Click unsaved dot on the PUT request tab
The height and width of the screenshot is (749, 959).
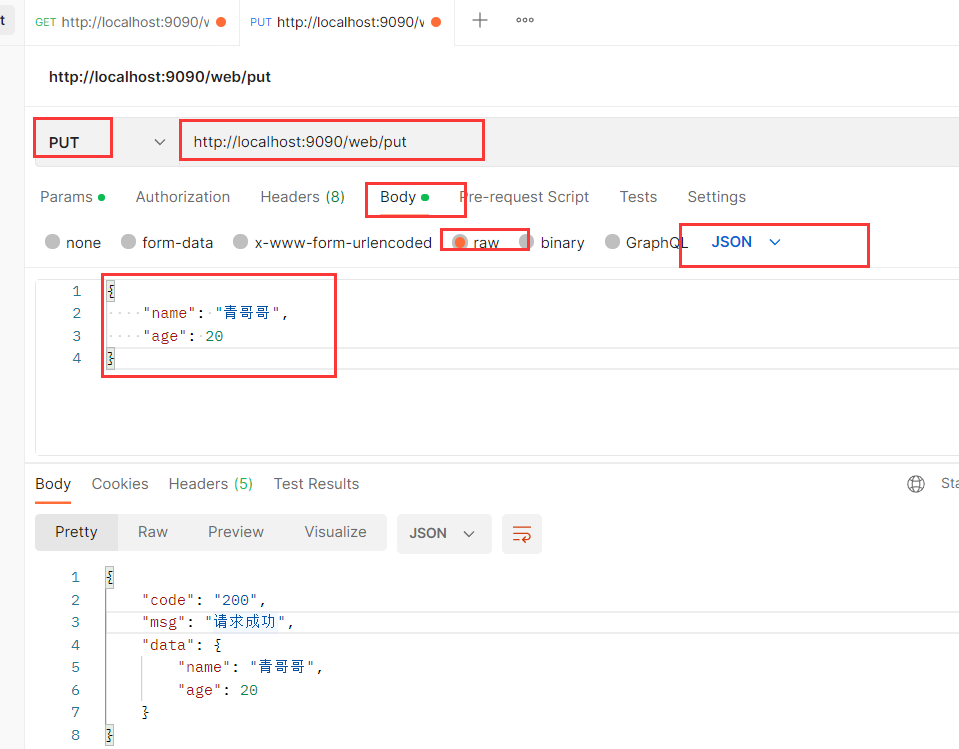(436, 22)
